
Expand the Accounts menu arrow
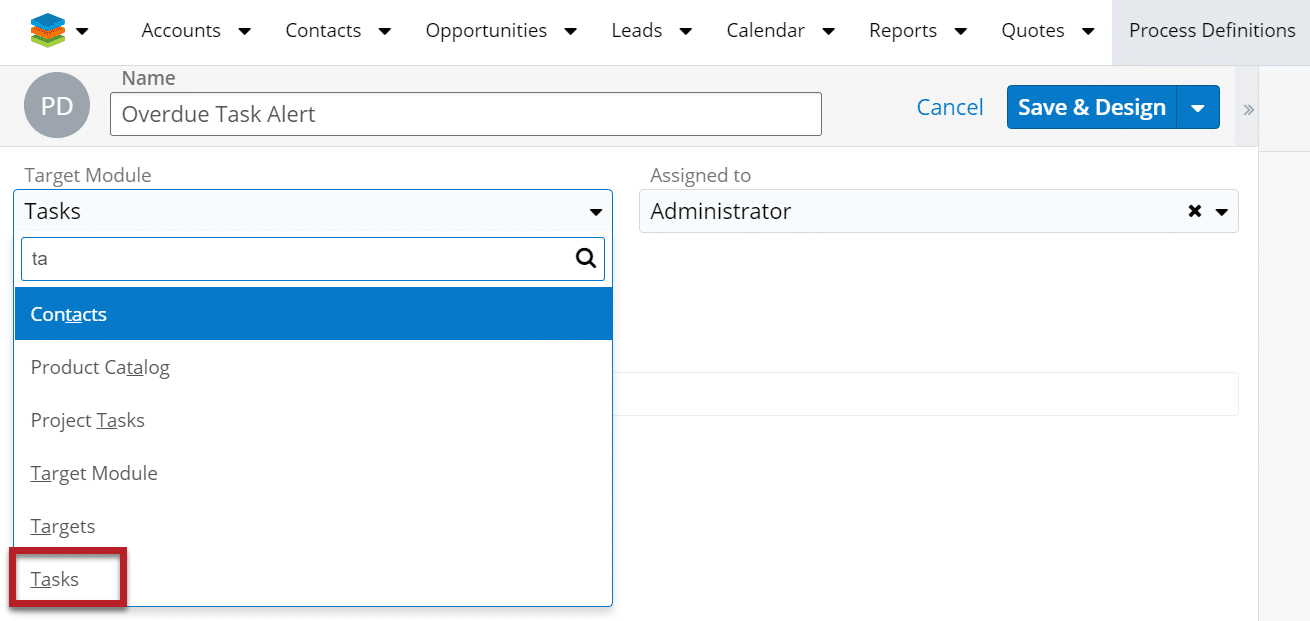[x=245, y=32]
